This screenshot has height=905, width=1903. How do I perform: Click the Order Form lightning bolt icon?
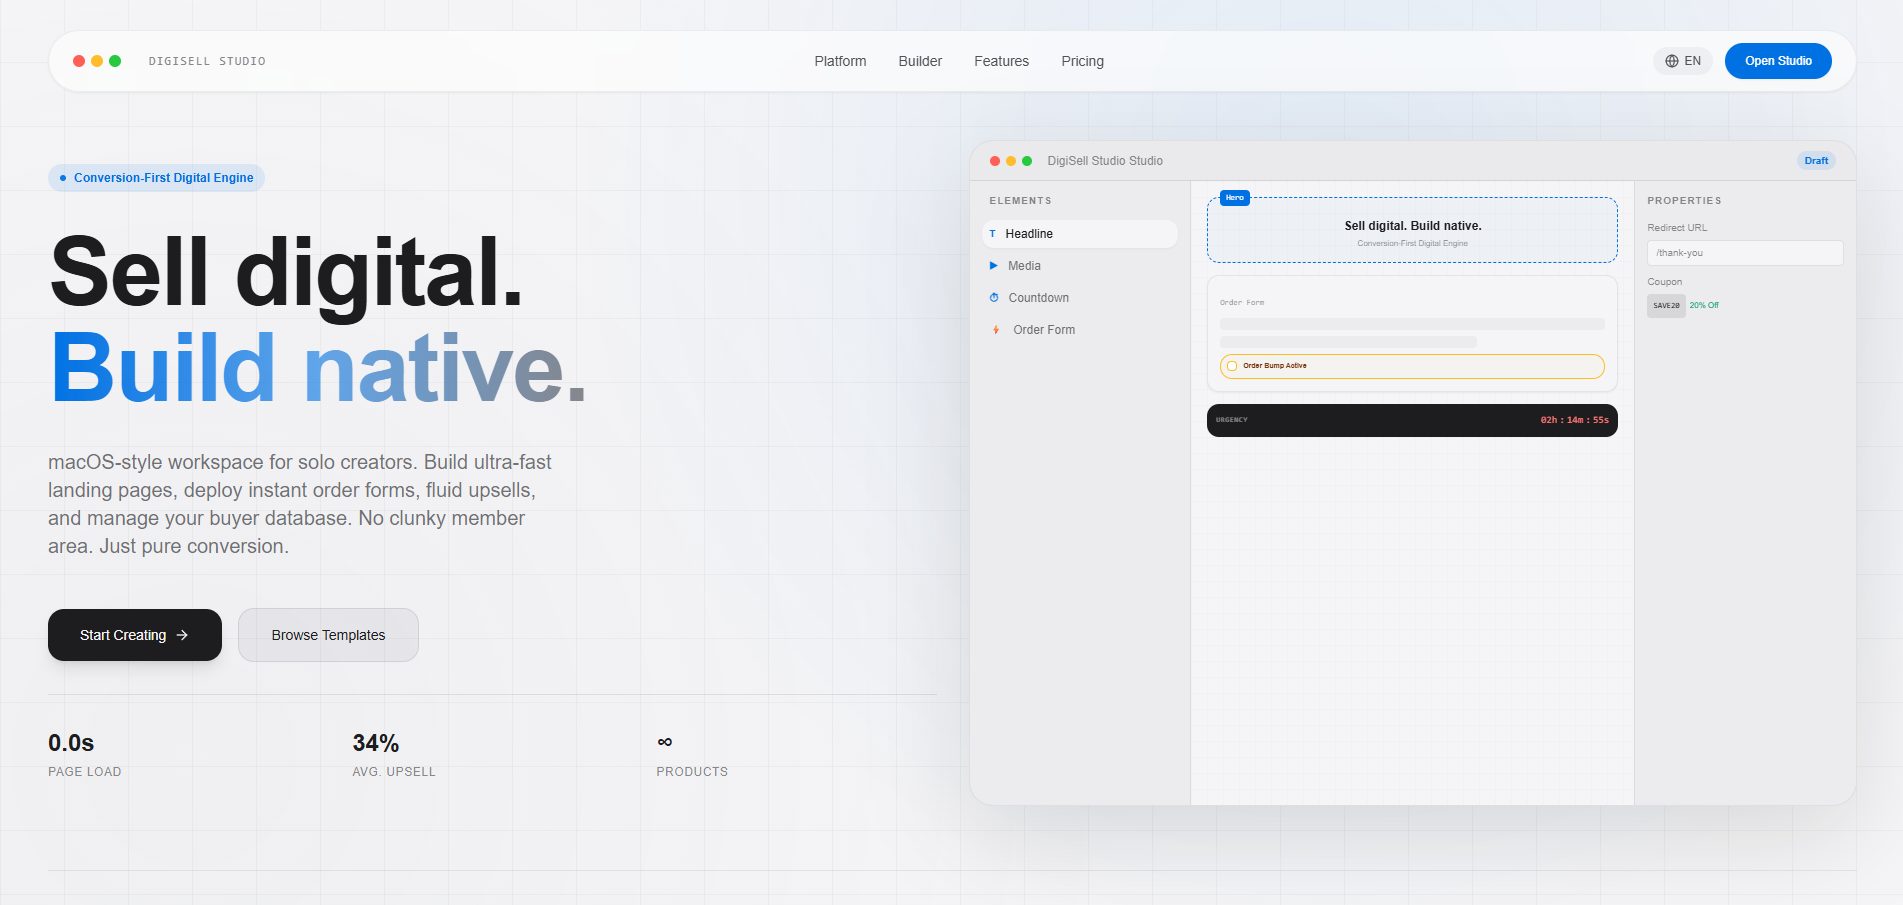pyautogui.click(x=996, y=330)
